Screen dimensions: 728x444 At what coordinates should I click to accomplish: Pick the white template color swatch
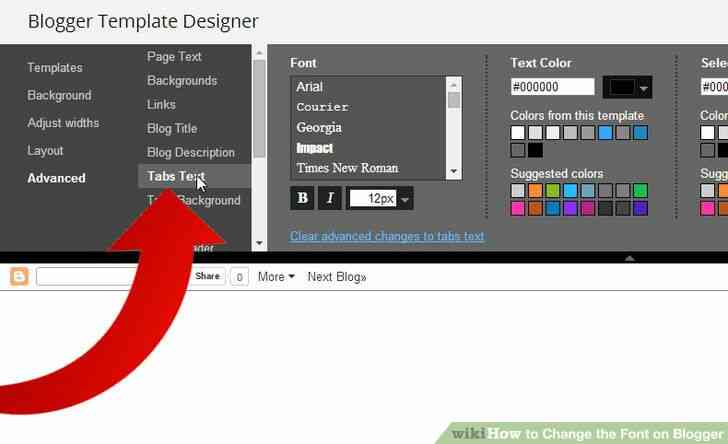pos(518,133)
